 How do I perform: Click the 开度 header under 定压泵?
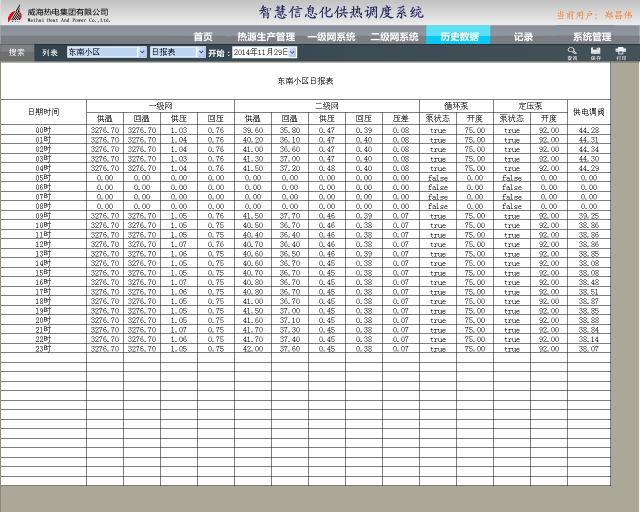coord(549,118)
